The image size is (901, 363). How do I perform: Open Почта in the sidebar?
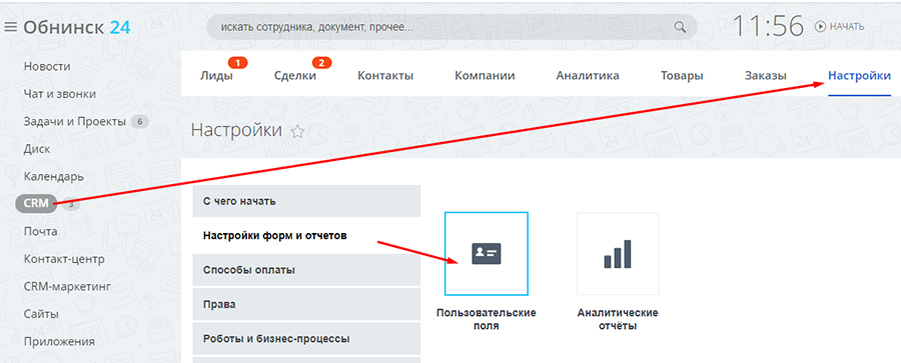40,231
